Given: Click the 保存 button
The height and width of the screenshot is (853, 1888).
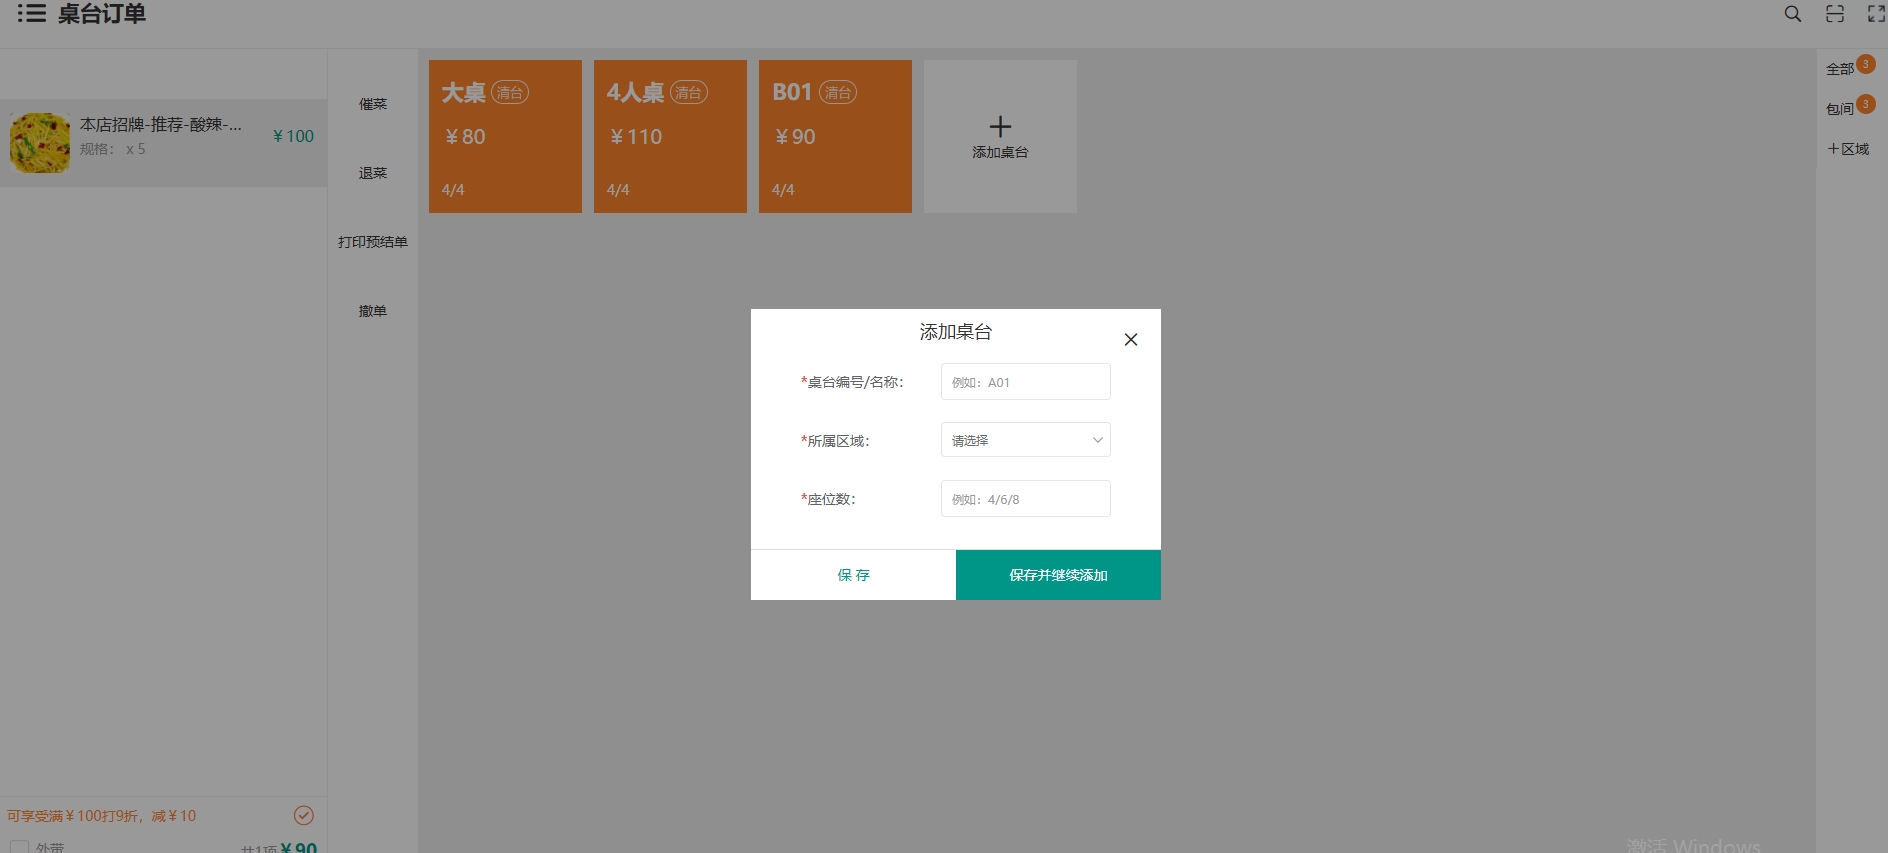Looking at the screenshot, I should 853,575.
